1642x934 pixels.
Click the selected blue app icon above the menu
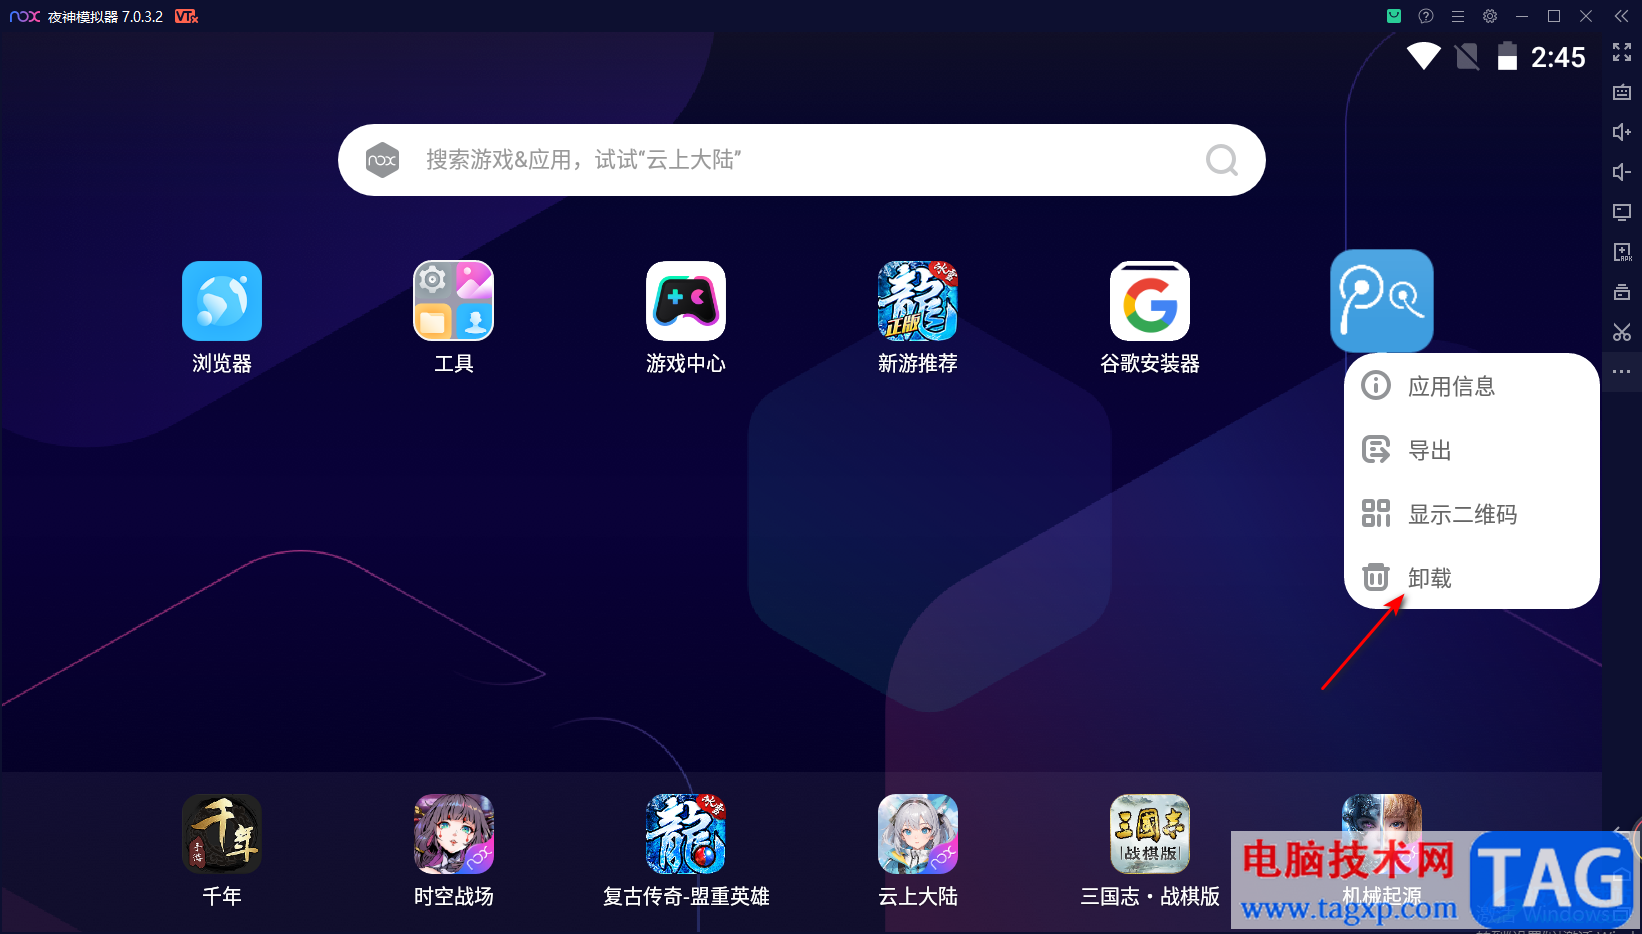pos(1382,300)
